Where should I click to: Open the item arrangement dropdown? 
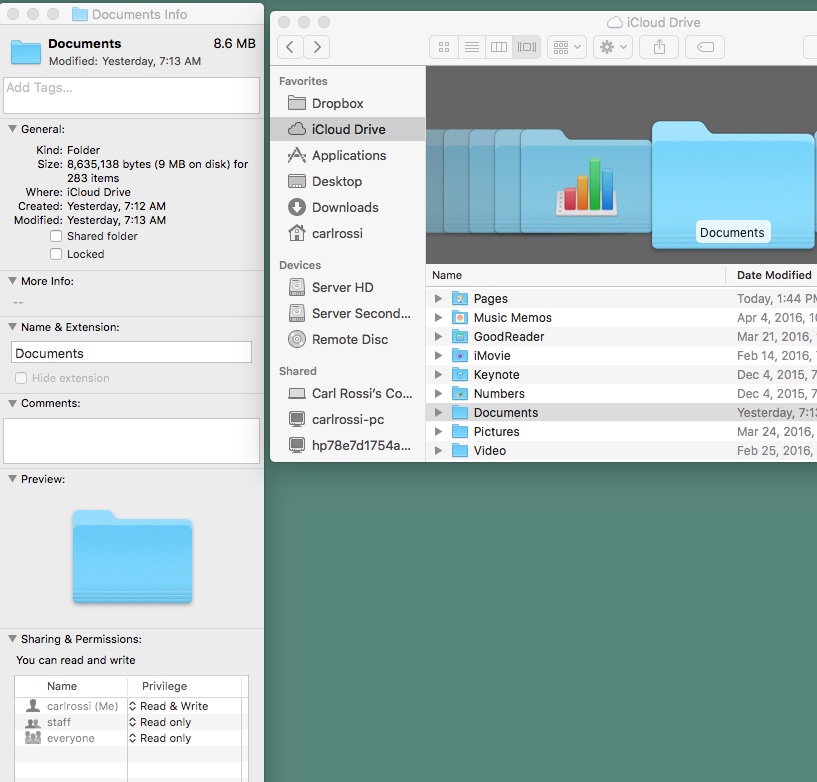click(567, 47)
